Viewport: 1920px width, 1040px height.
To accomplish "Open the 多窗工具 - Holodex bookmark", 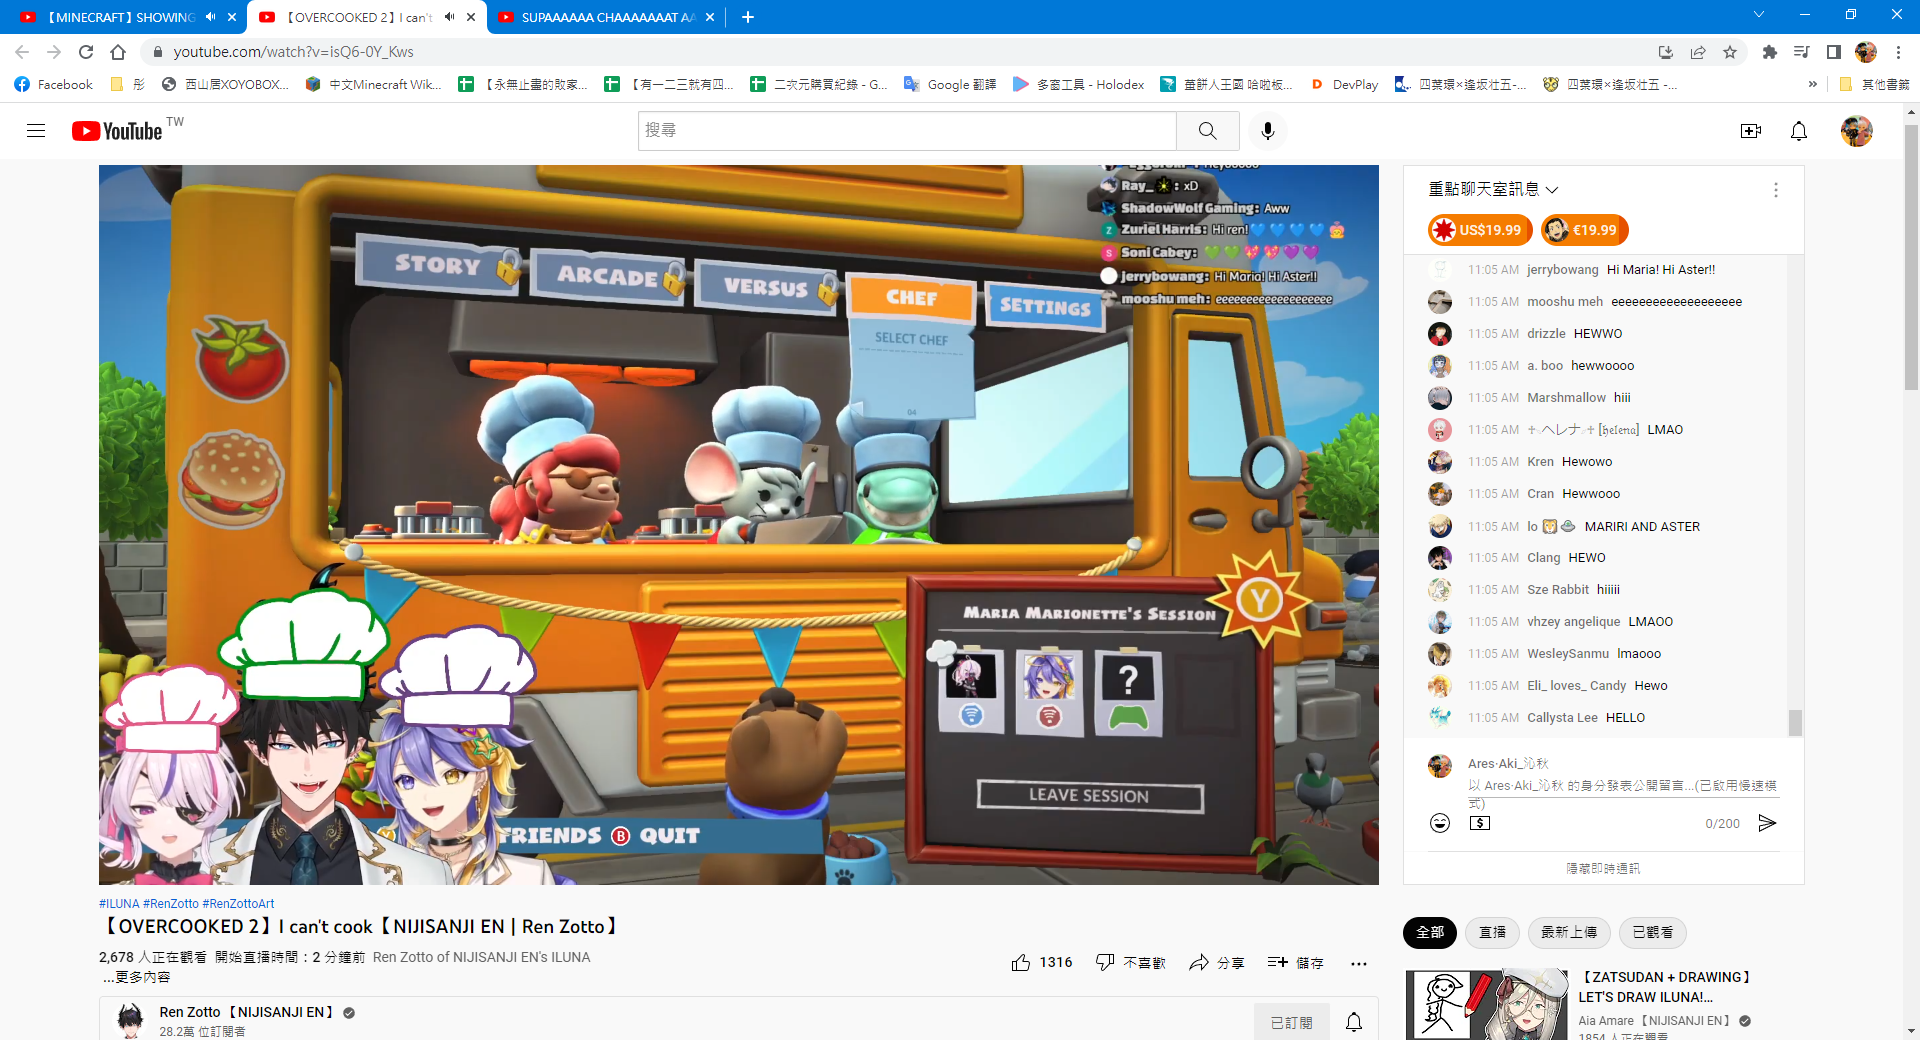I will click(x=1078, y=84).
